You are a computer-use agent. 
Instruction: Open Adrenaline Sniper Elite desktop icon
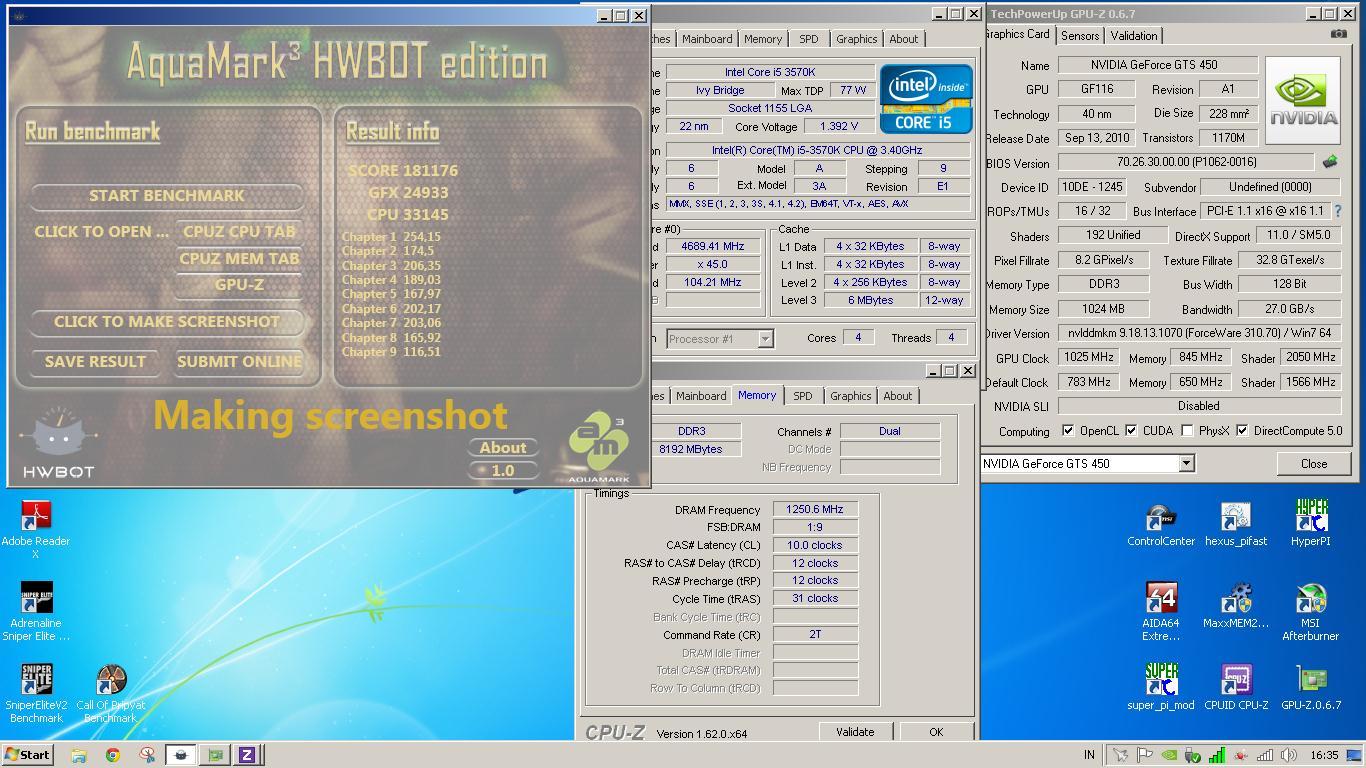pos(36,610)
